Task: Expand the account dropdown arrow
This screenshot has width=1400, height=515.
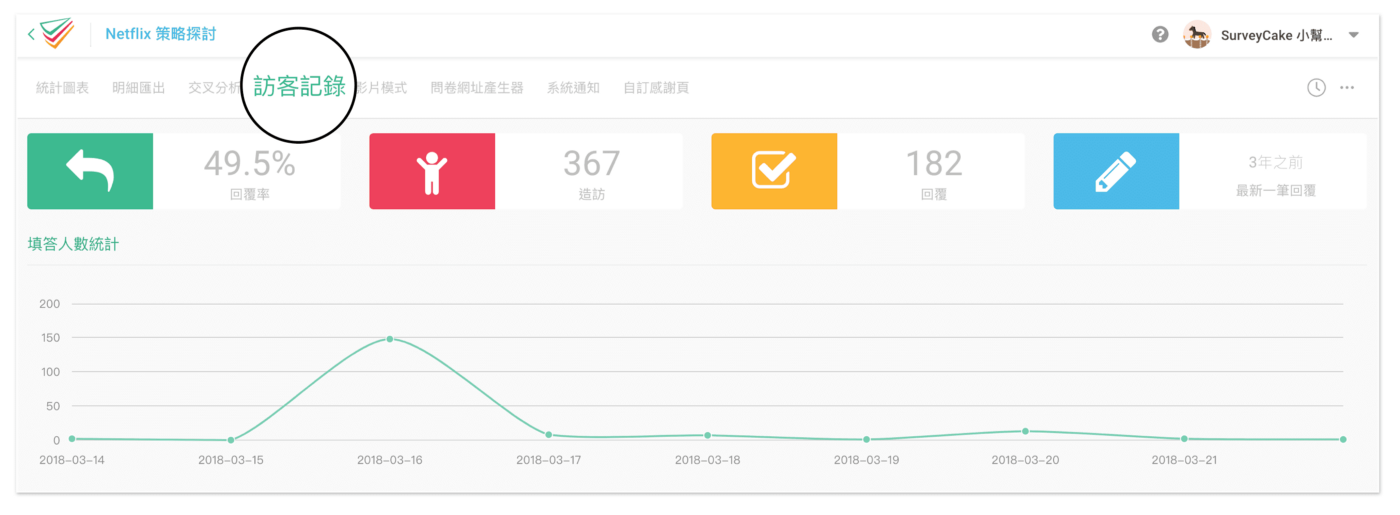Action: [x=1353, y=35]
